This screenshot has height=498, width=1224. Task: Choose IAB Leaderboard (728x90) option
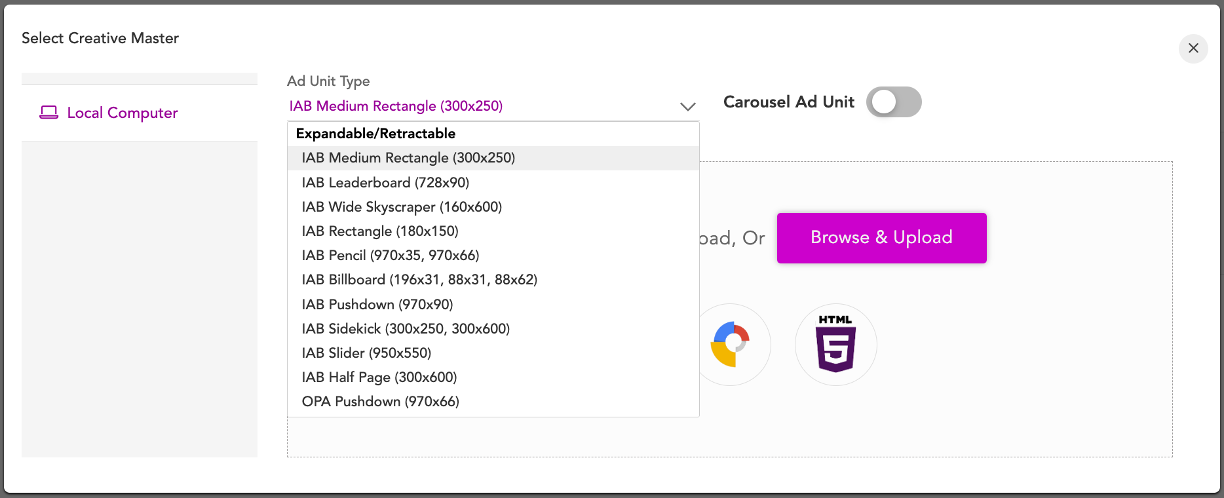385,183
